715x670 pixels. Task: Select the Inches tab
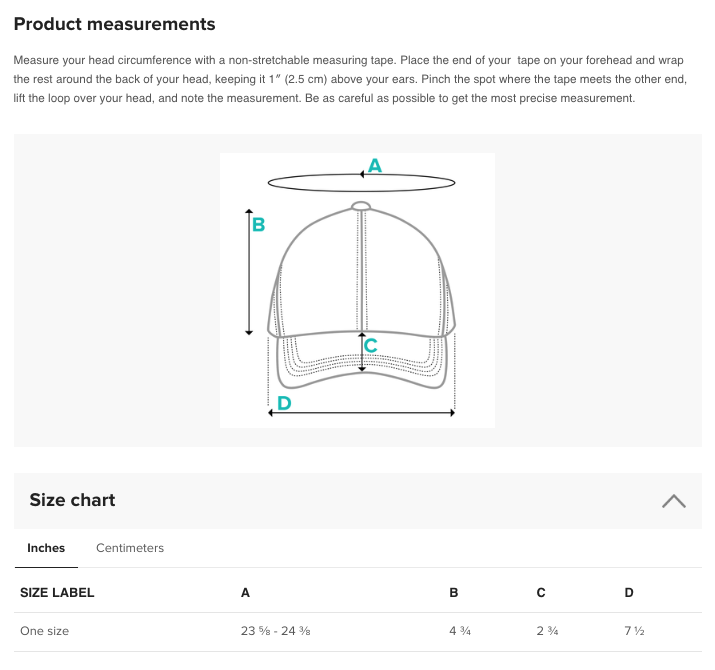pos(46,548)
